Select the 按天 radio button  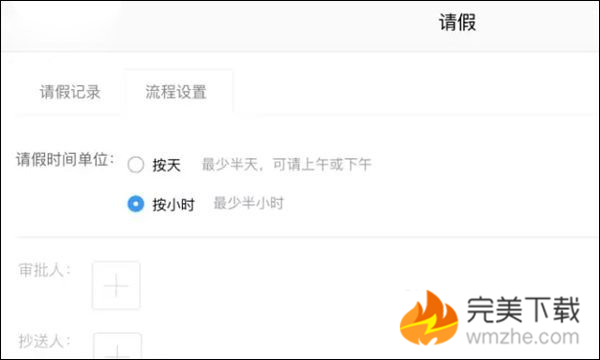point(136,165)
